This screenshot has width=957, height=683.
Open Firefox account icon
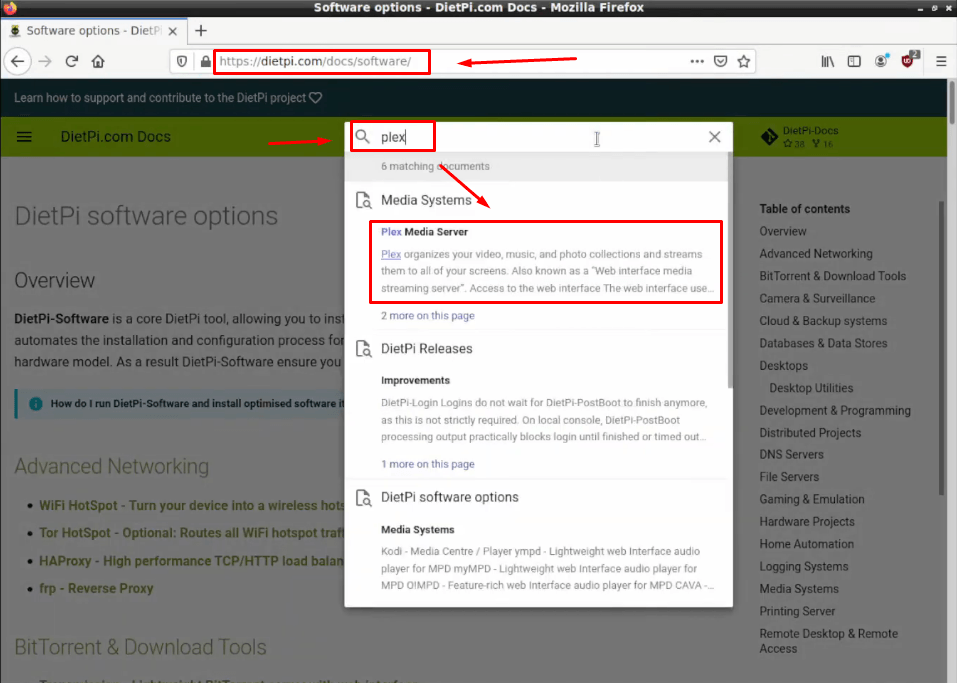tap(881, 61)
